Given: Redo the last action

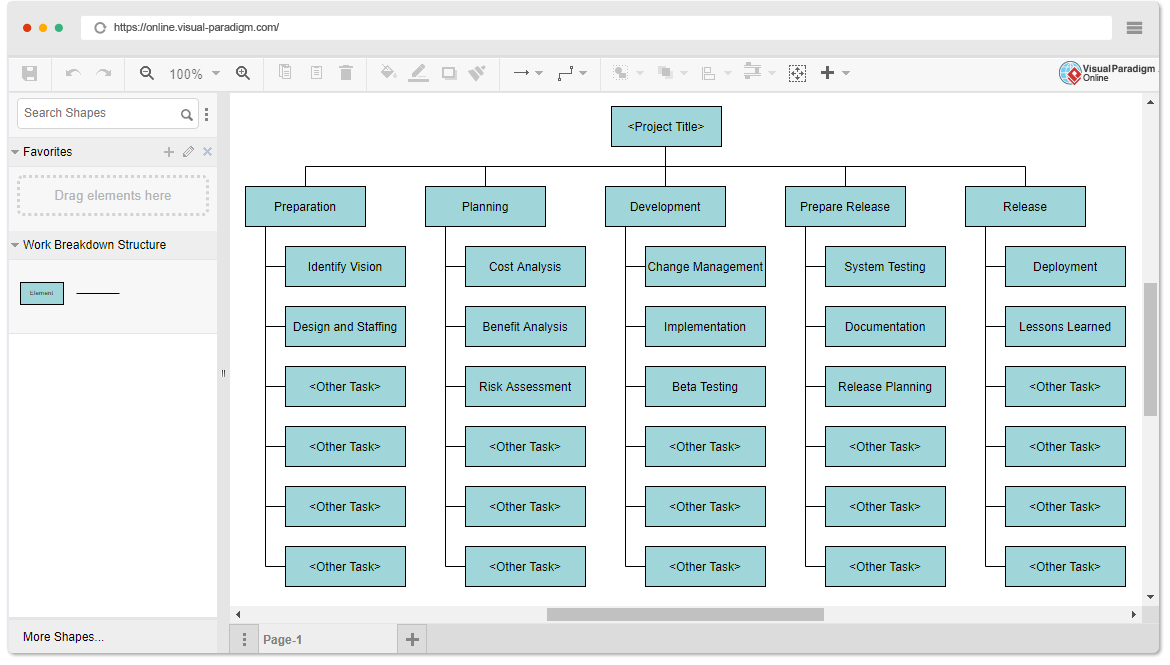Looking at the screenshot, I should coord(104,73).
